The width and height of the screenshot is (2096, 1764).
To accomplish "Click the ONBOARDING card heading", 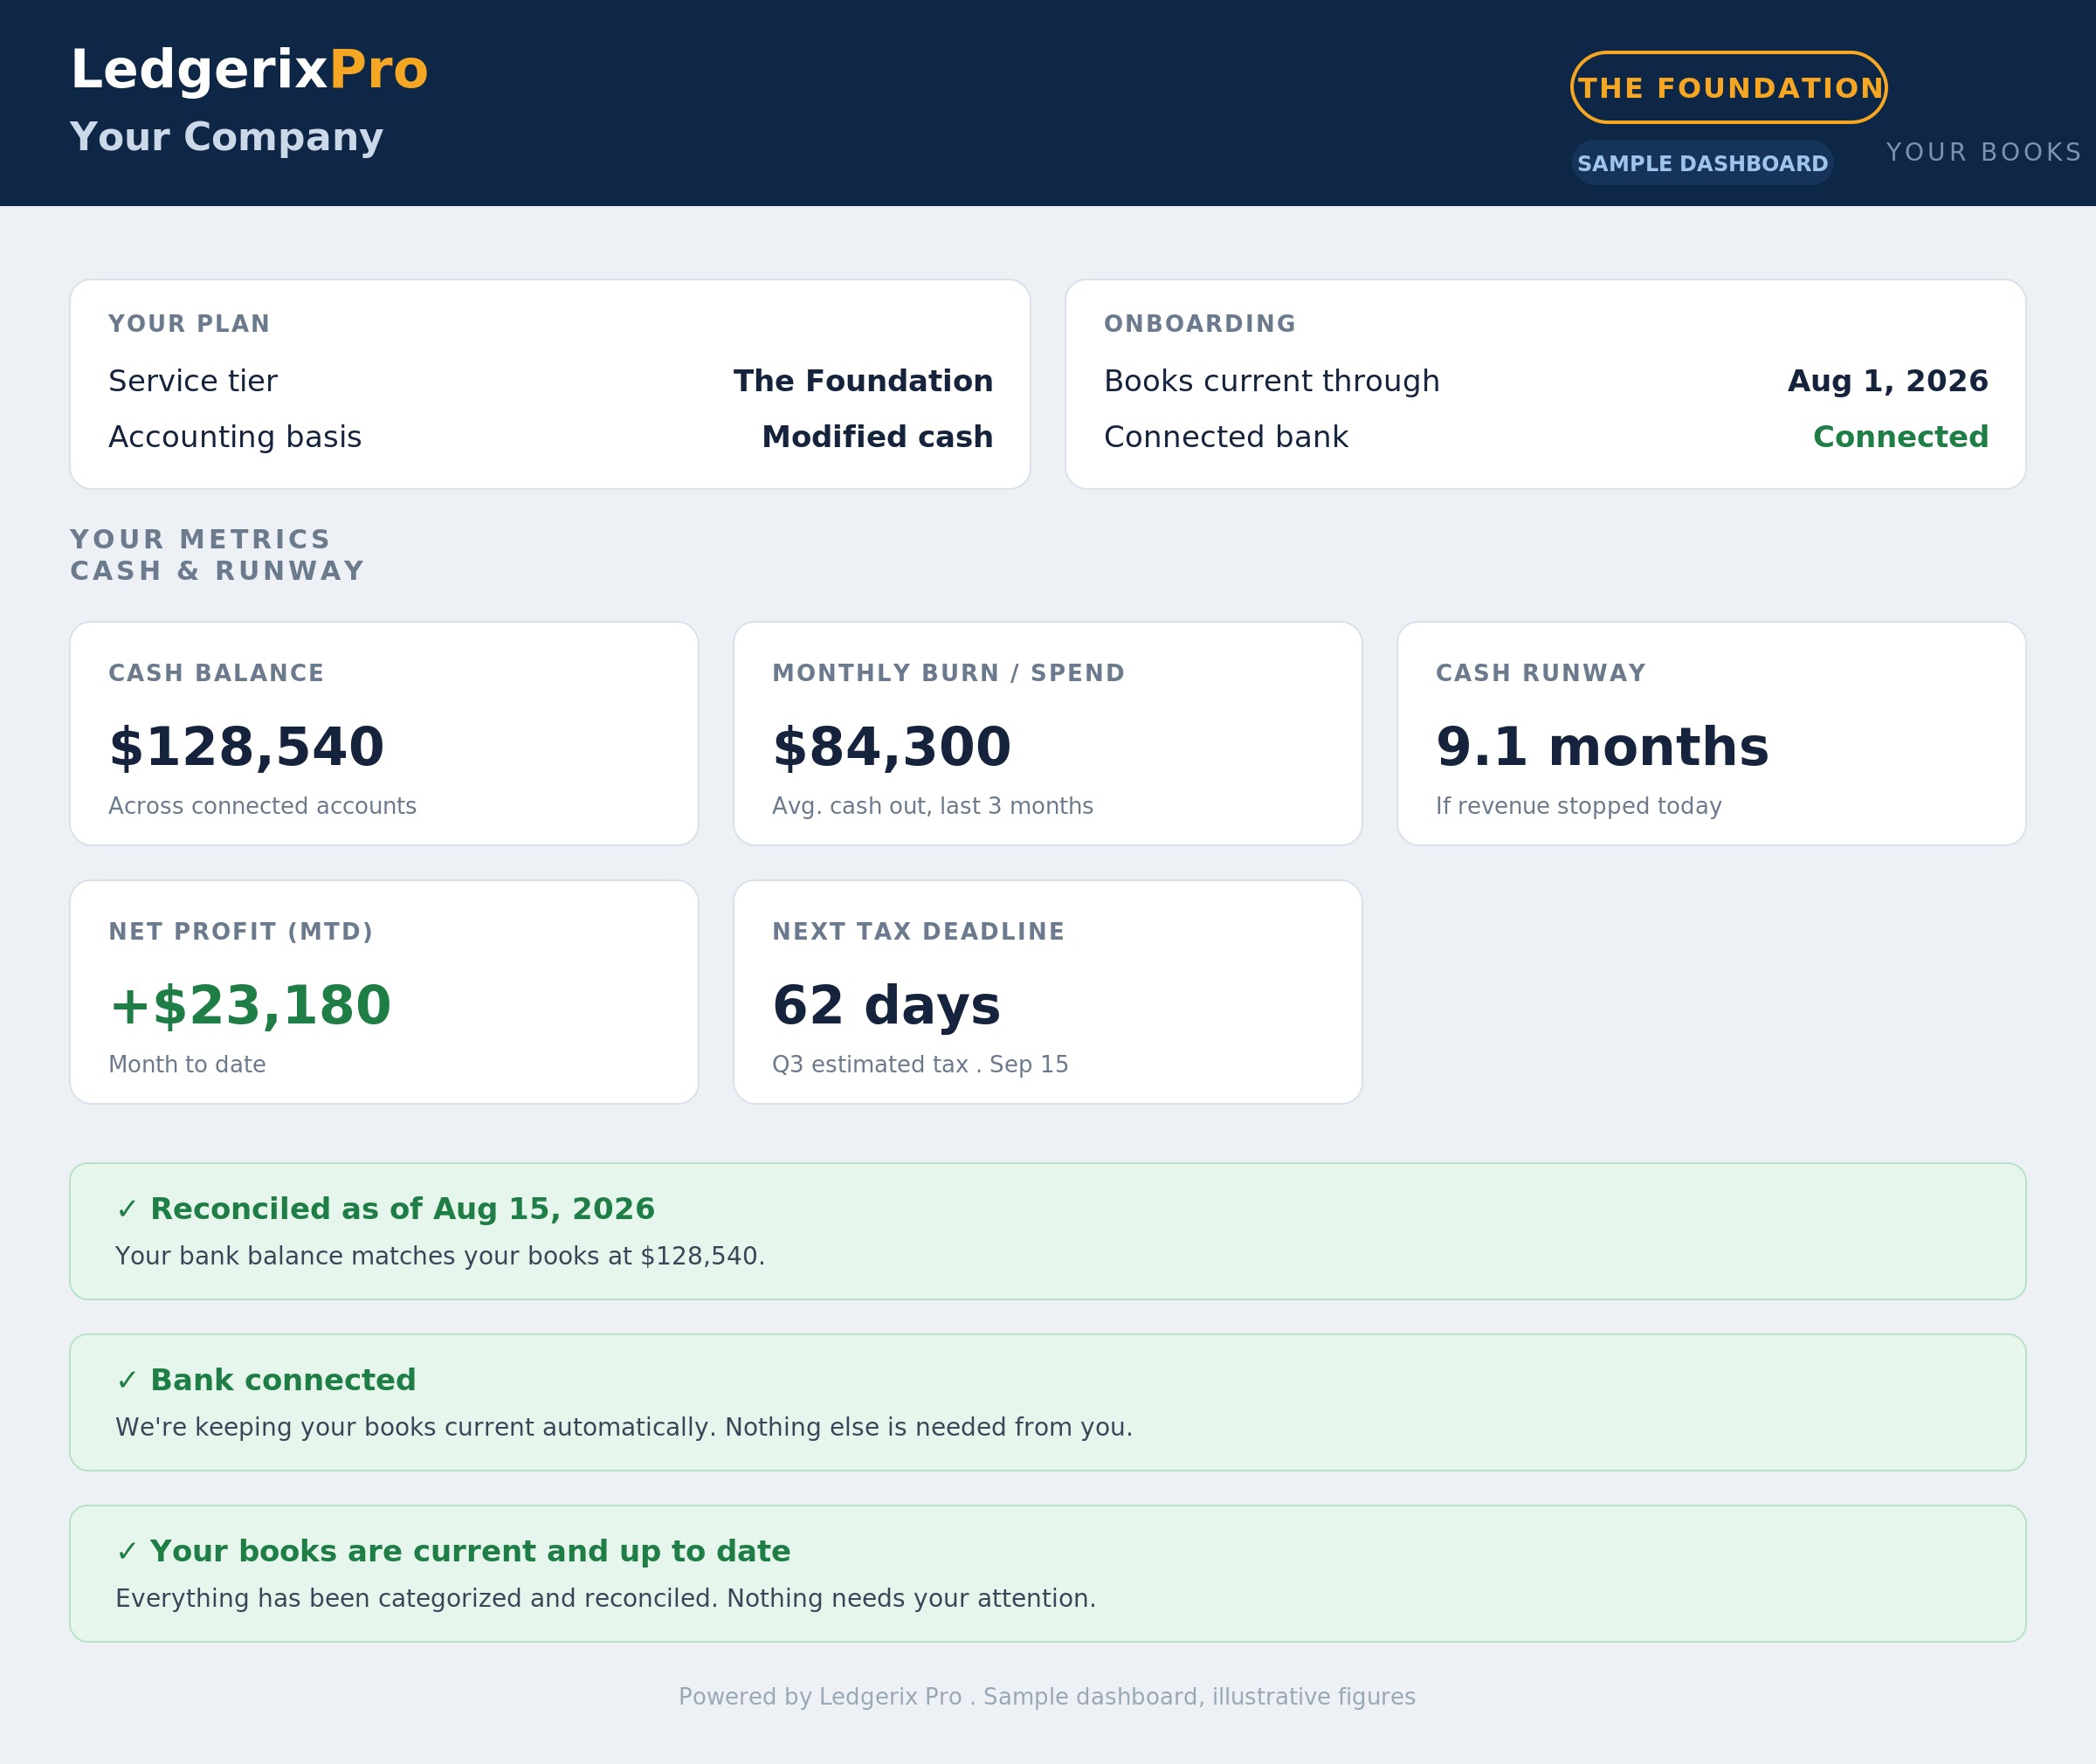I will (1200, 324).
